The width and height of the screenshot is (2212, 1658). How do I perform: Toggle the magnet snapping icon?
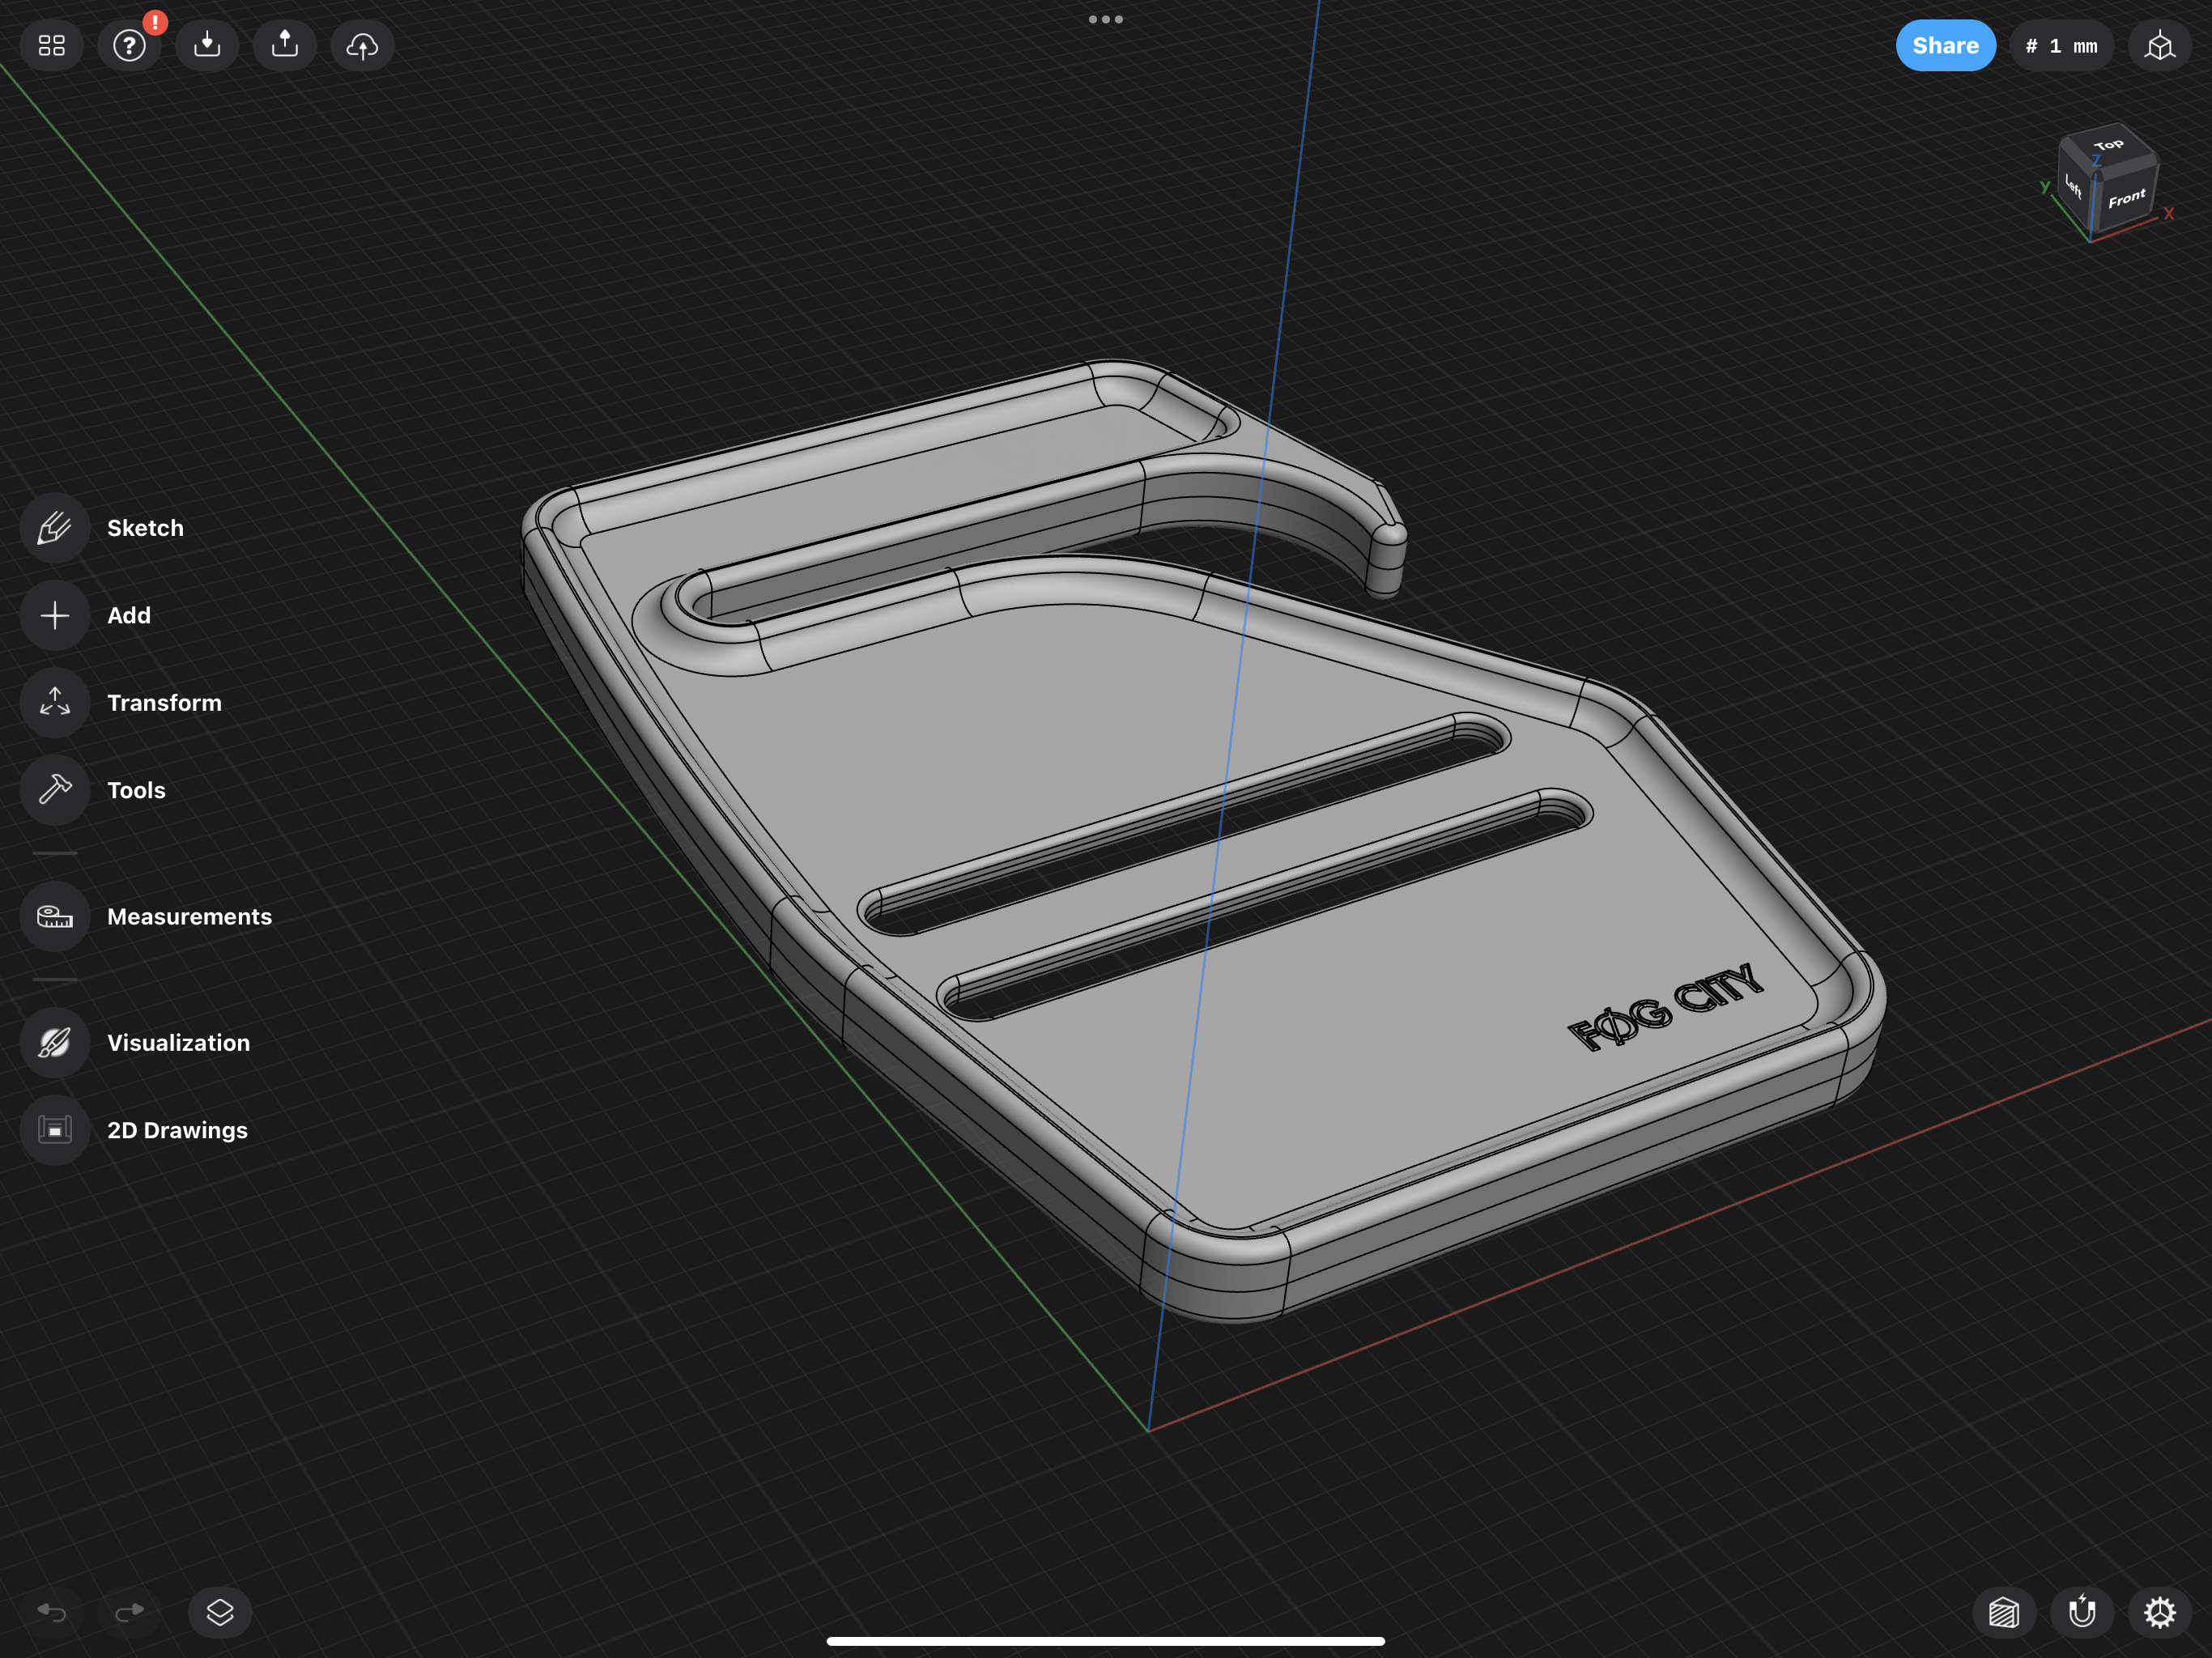[2082, 1612]
